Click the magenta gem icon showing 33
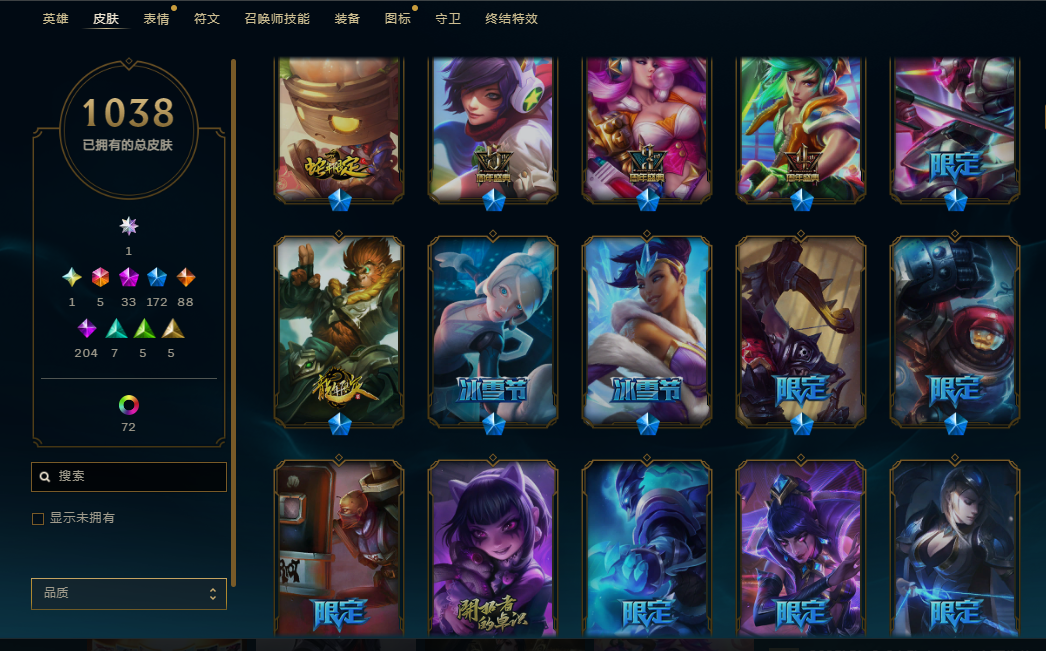1046x651 pixels. [x=129, y=277]
